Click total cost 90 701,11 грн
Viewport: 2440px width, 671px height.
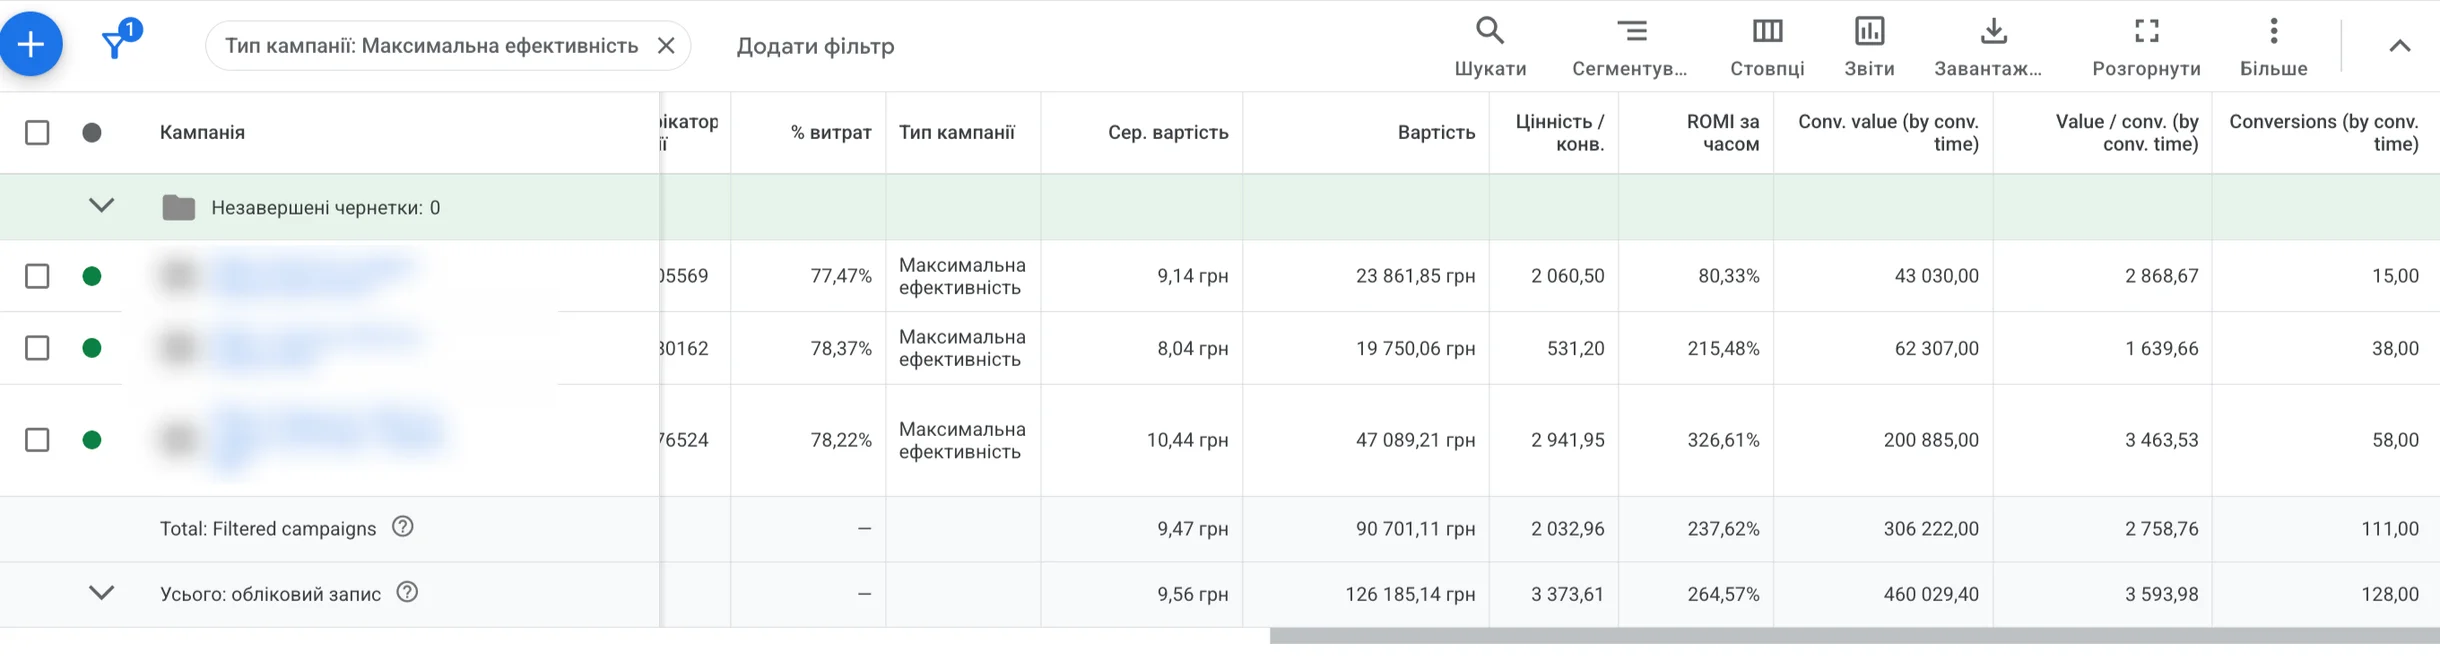[1415, 529]
